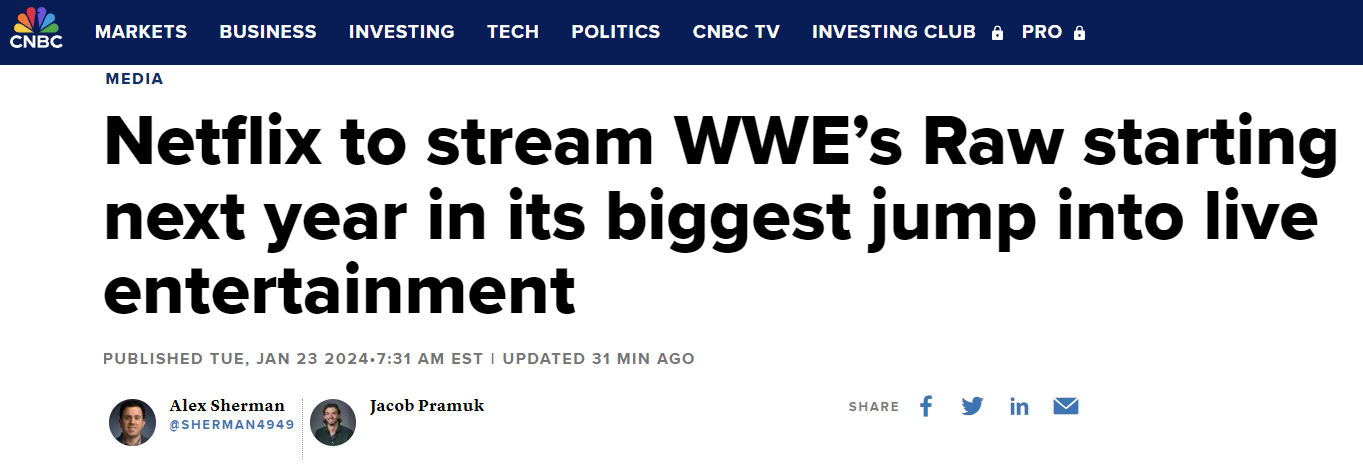Click Alex Sherman's profile photo

pyautogui.click(x=133, y=422)
